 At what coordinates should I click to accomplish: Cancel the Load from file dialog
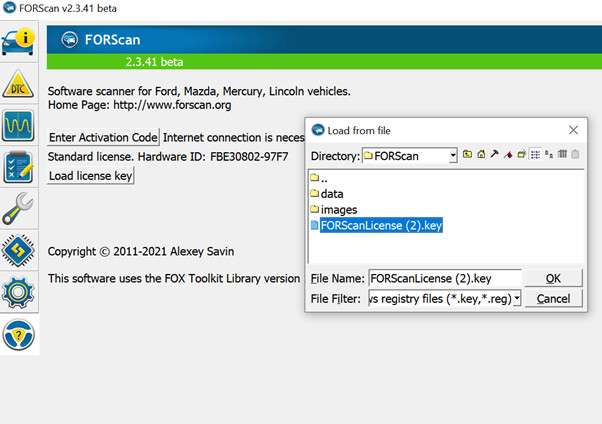(553, 299)
